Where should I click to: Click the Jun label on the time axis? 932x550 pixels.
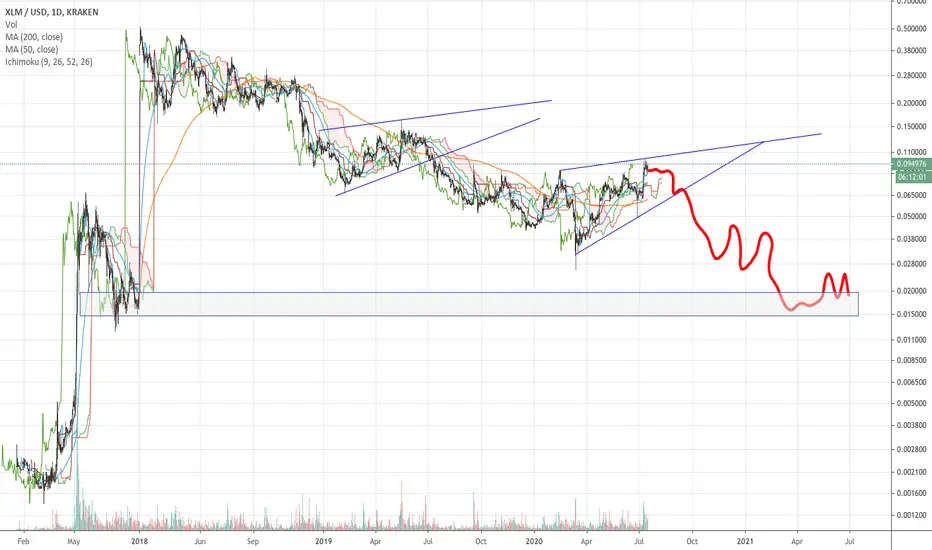coord(200,542)
